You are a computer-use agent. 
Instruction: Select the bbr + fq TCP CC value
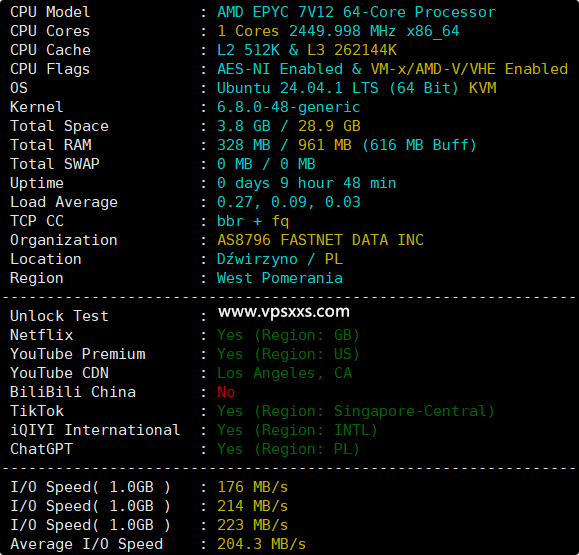coord(253,221)
